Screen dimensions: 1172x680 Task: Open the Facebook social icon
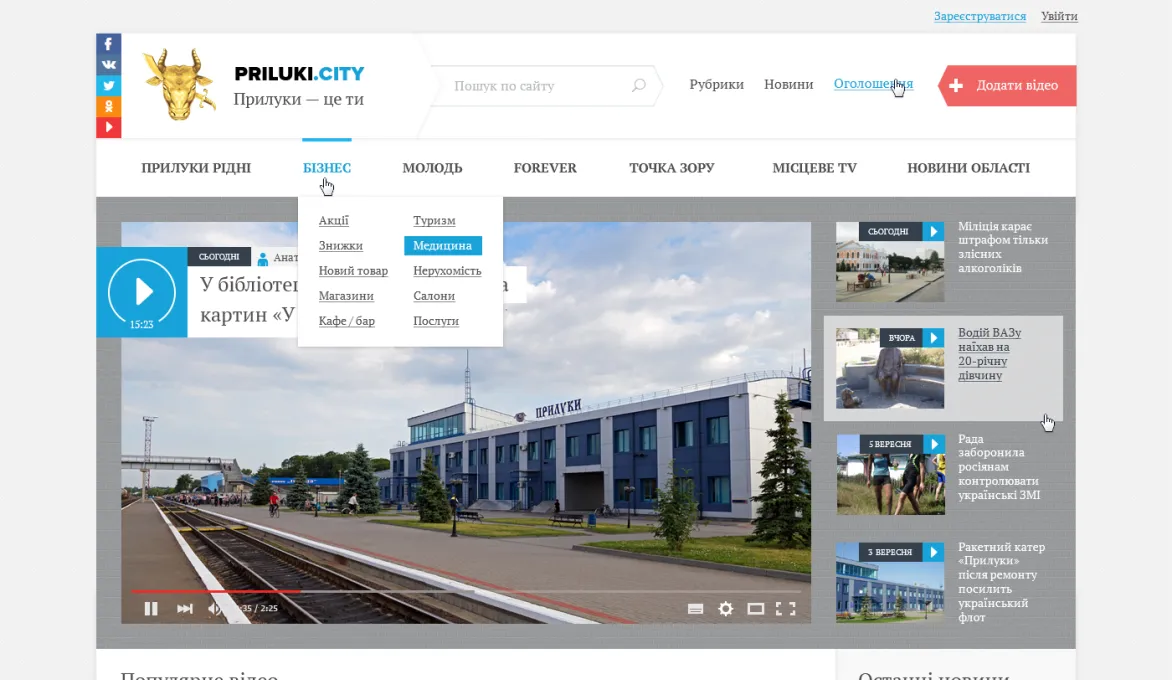pyautogui.click(x=108, y=44)
